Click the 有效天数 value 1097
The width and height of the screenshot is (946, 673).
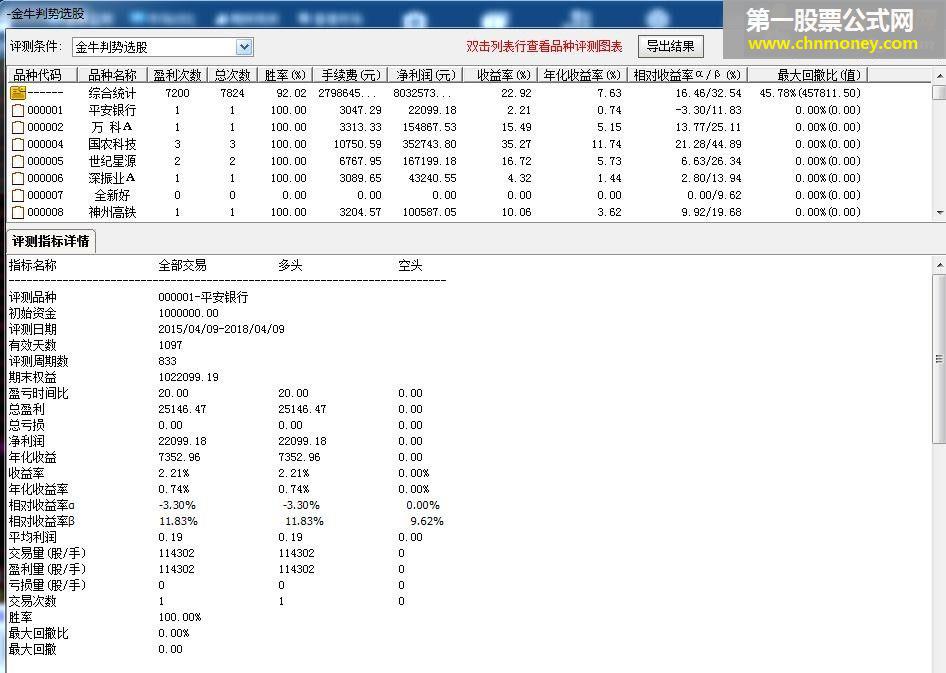click(170, 346)
